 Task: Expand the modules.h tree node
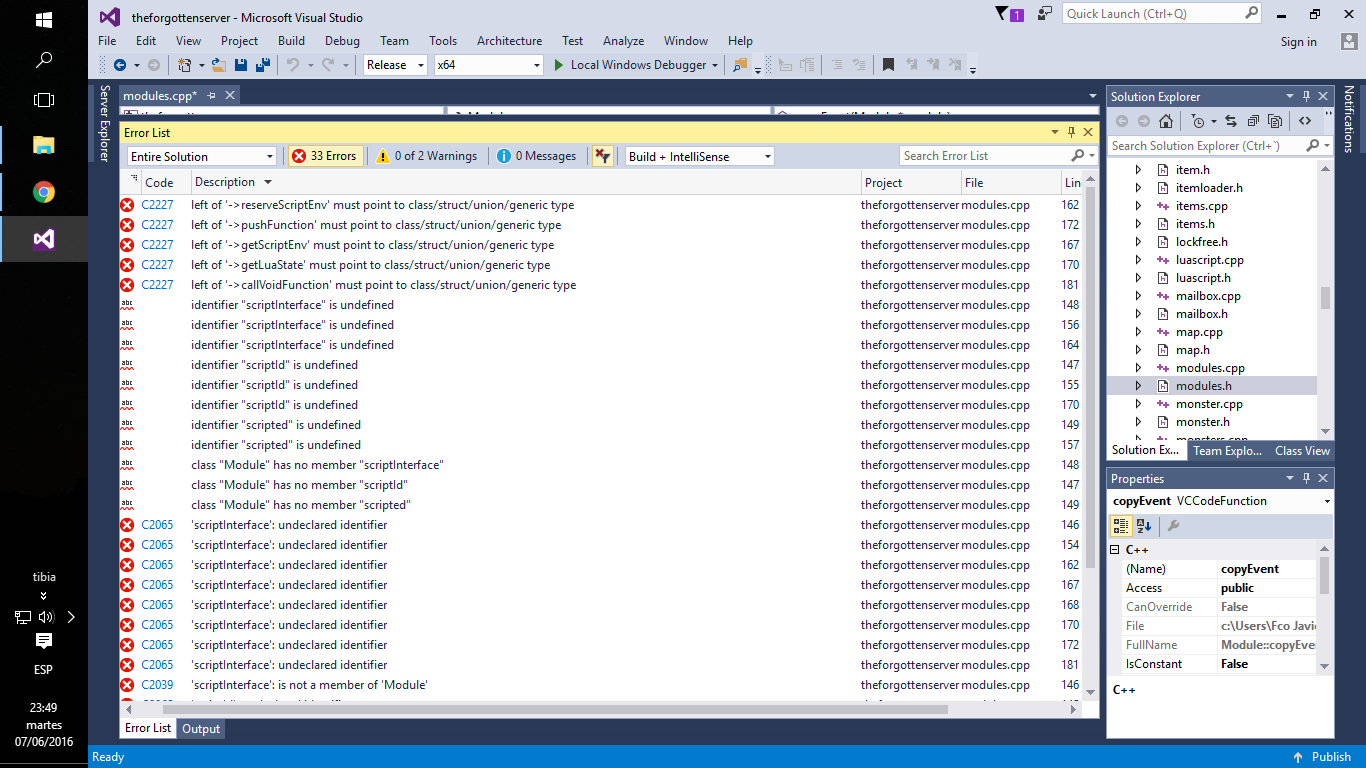tap(1138, 386)
